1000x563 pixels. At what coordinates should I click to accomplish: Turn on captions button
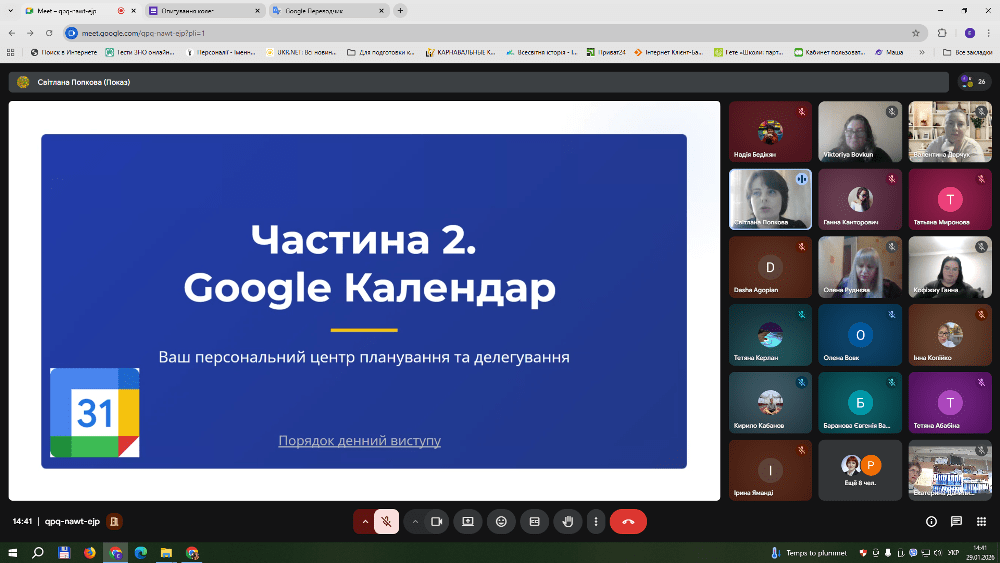coord(534,521)
